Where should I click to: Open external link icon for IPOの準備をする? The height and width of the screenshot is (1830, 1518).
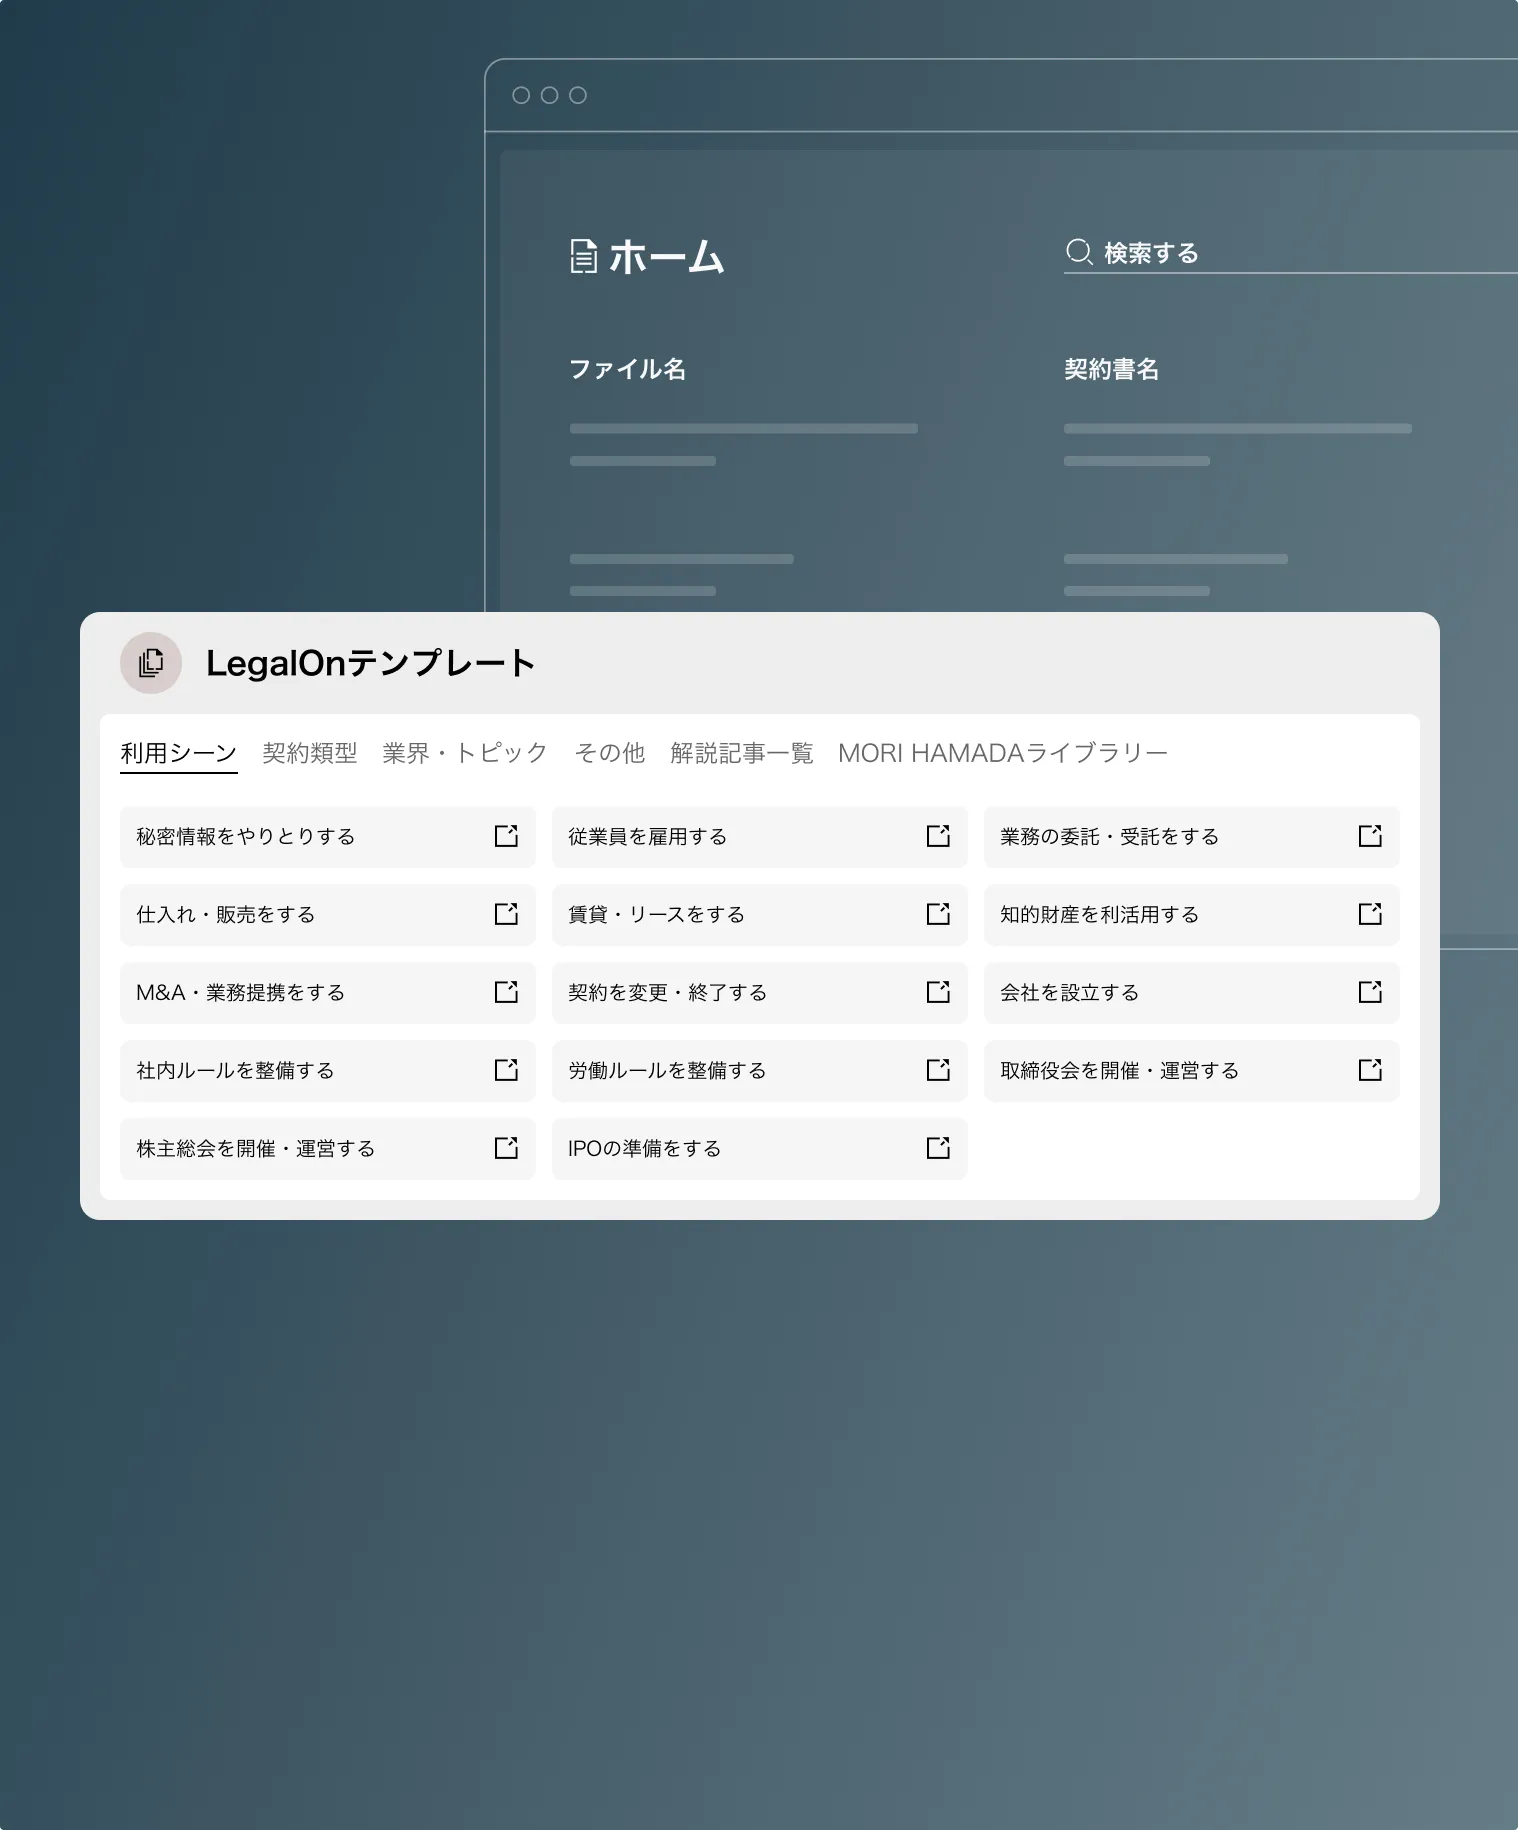pos(938,1148)
